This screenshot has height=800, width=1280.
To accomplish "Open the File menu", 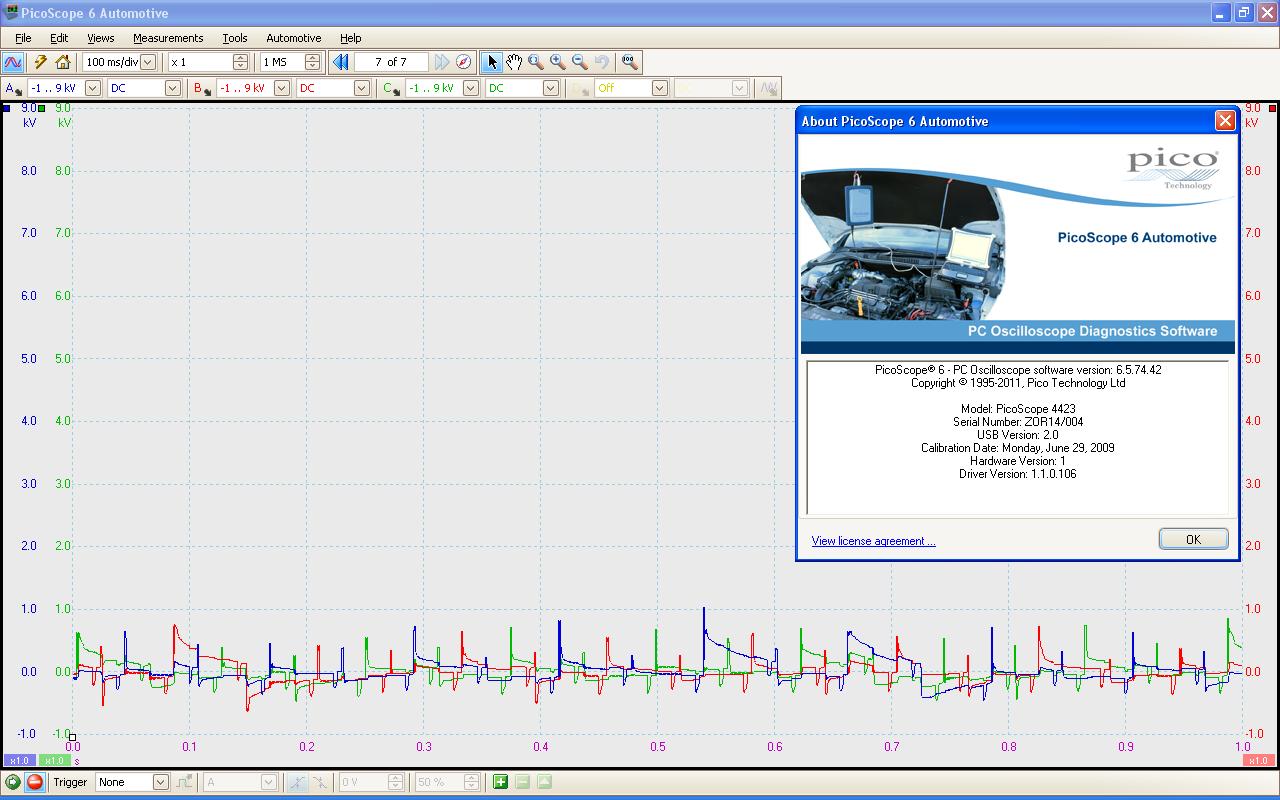I will tap(23, 38).
